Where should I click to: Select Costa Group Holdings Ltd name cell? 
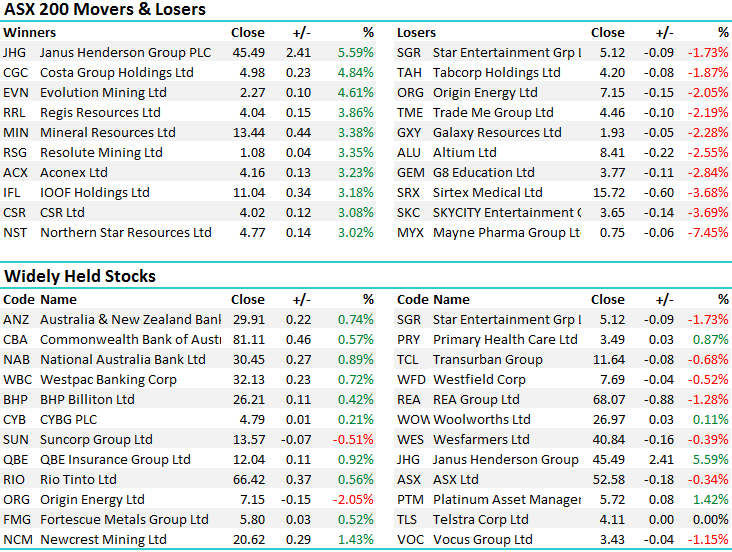117,72
